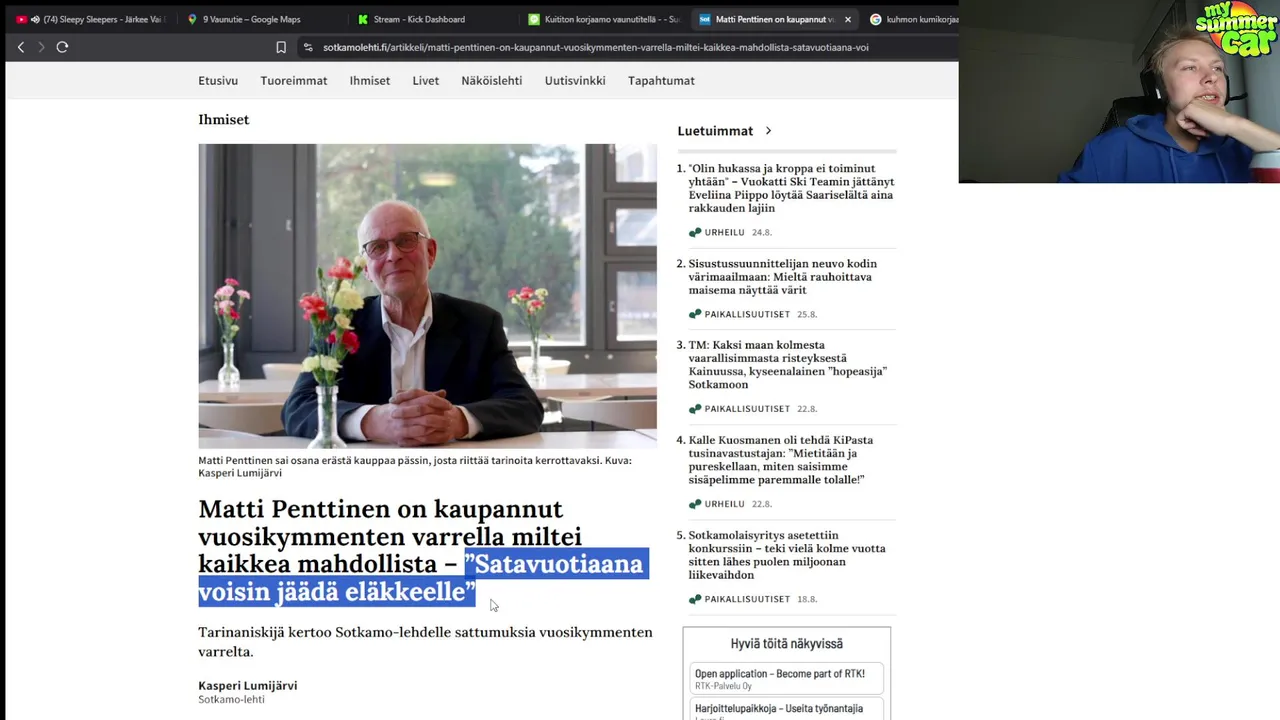Screen dimensions: 1280x720
Task: Open TM: Kaksi maan kolmesta vaarallisimmasta risteyksestä article
Action: [788, 365]
